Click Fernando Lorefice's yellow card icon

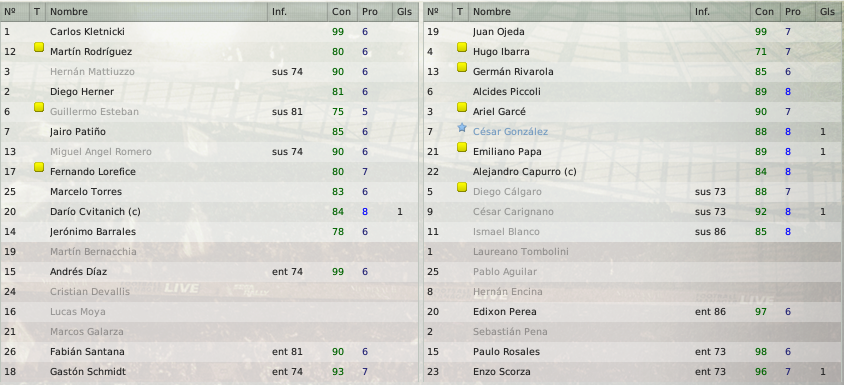click(39, 167)
